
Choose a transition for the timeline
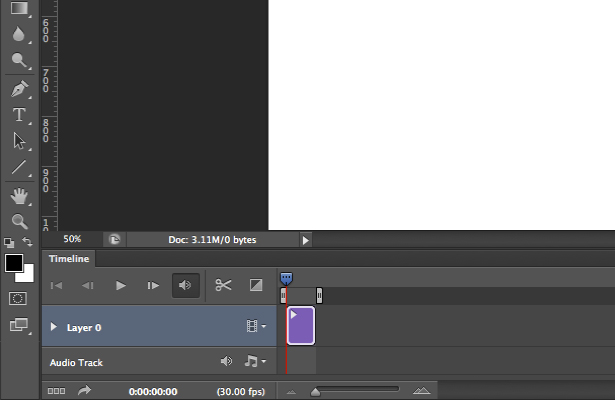pyautogui.click(x=256, y=285)
